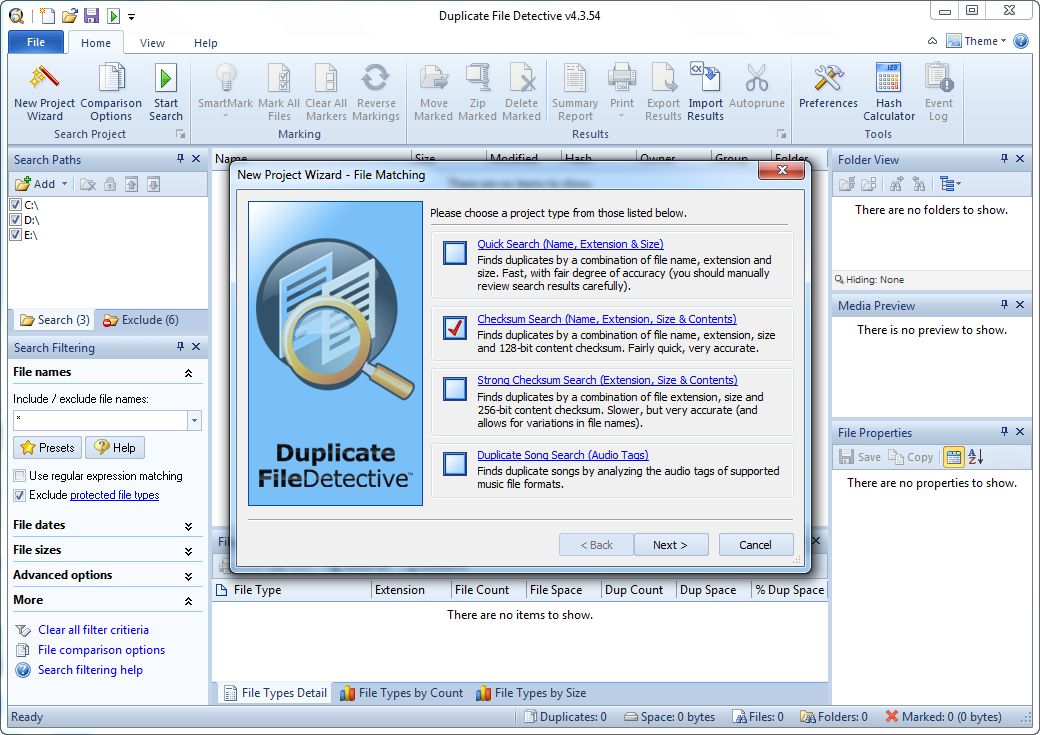The width and height of the screenshot is (1040, 735).
Task: Check the Strong Checksum Search checkbox
Action: point(455,389)
